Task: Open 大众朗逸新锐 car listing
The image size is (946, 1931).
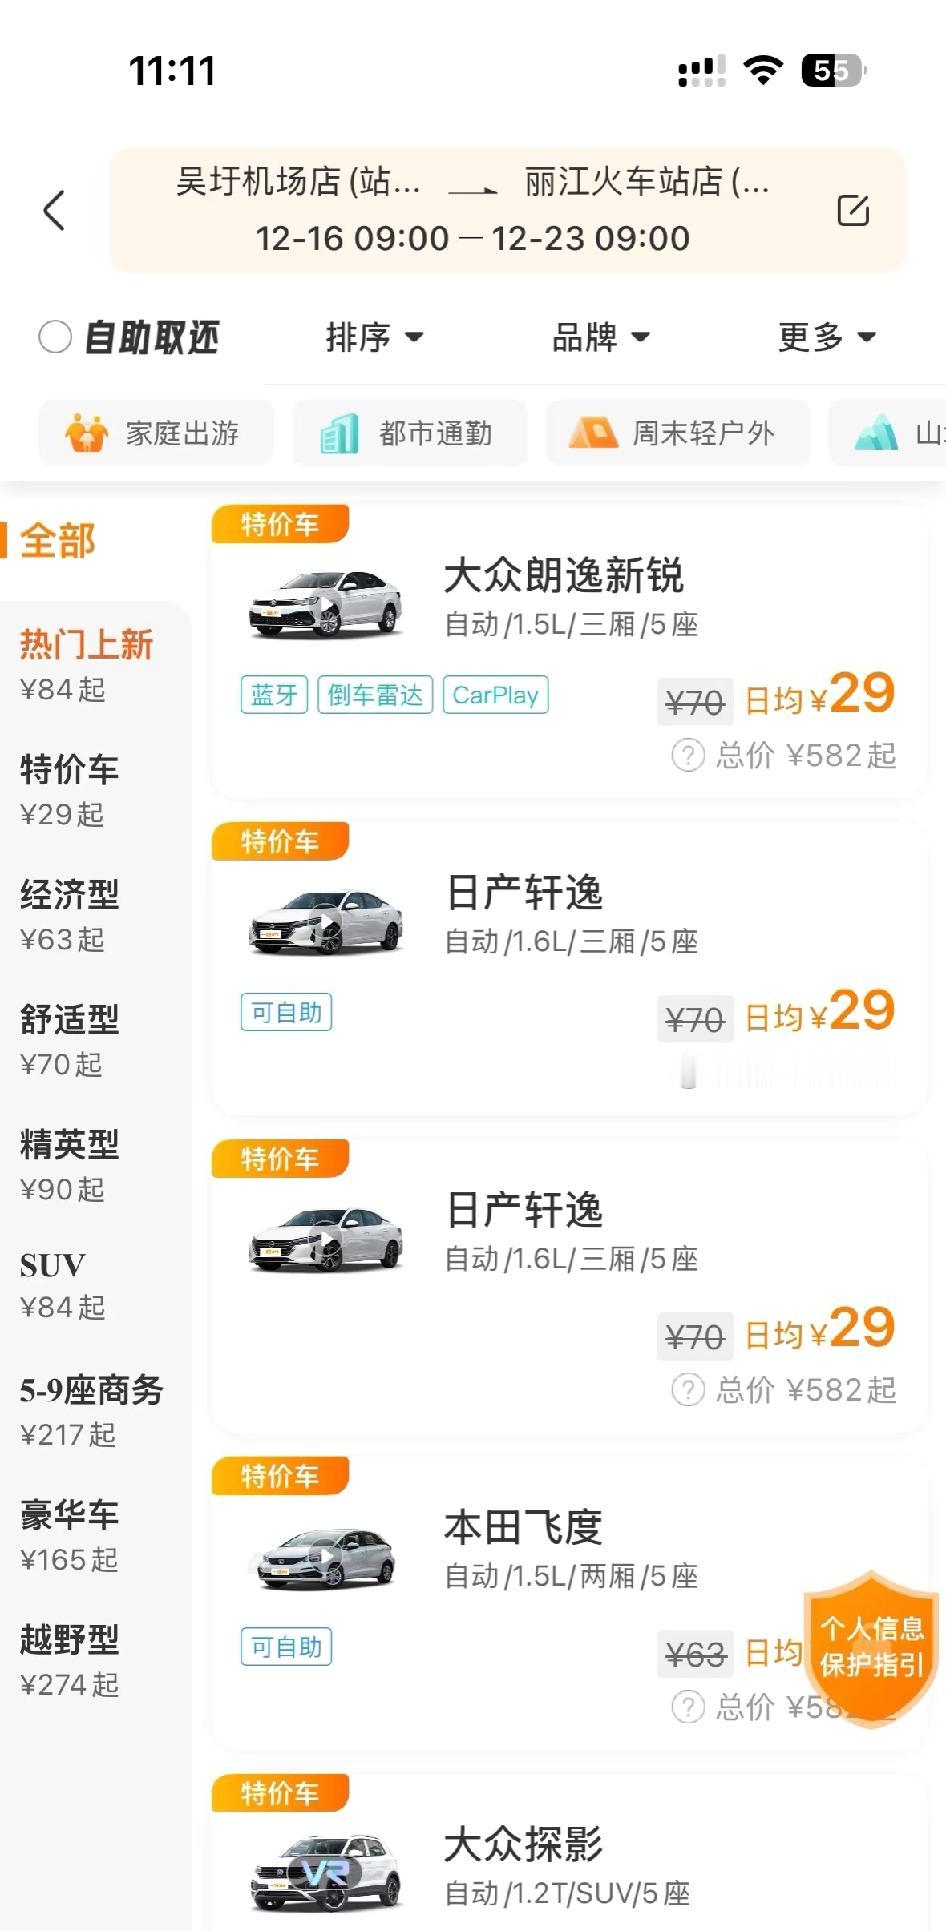Action: [x=569, y=652]
